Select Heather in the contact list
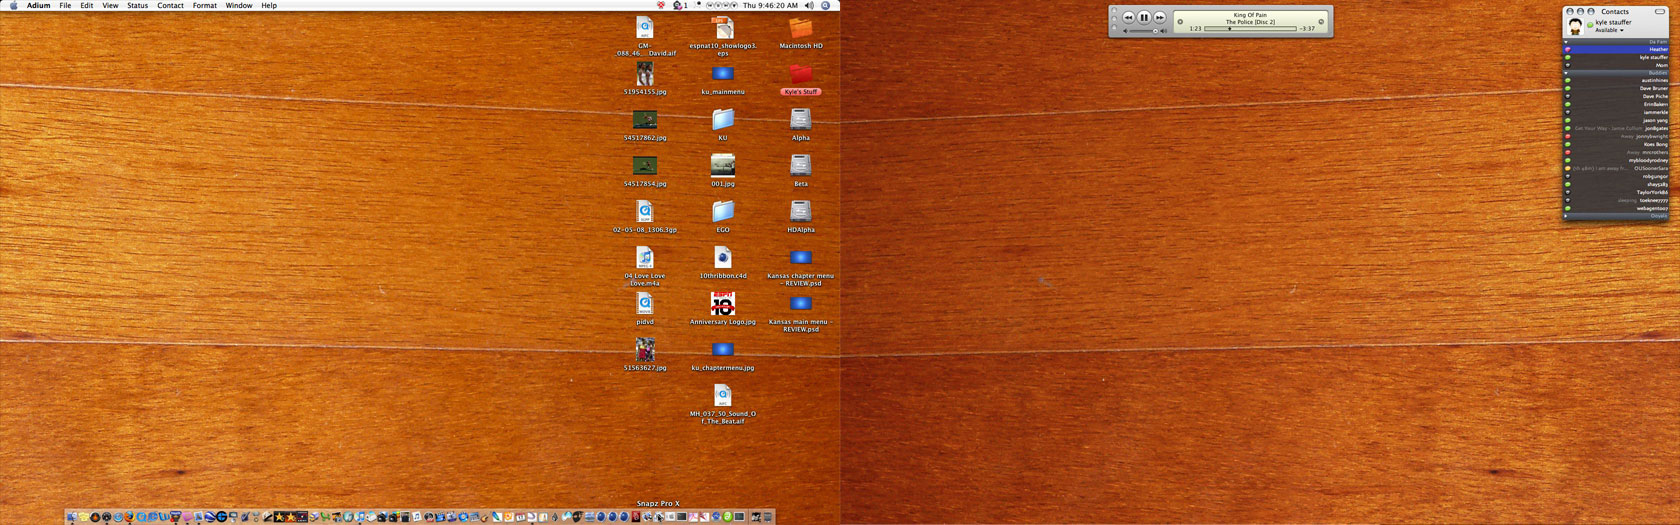 1616,49
